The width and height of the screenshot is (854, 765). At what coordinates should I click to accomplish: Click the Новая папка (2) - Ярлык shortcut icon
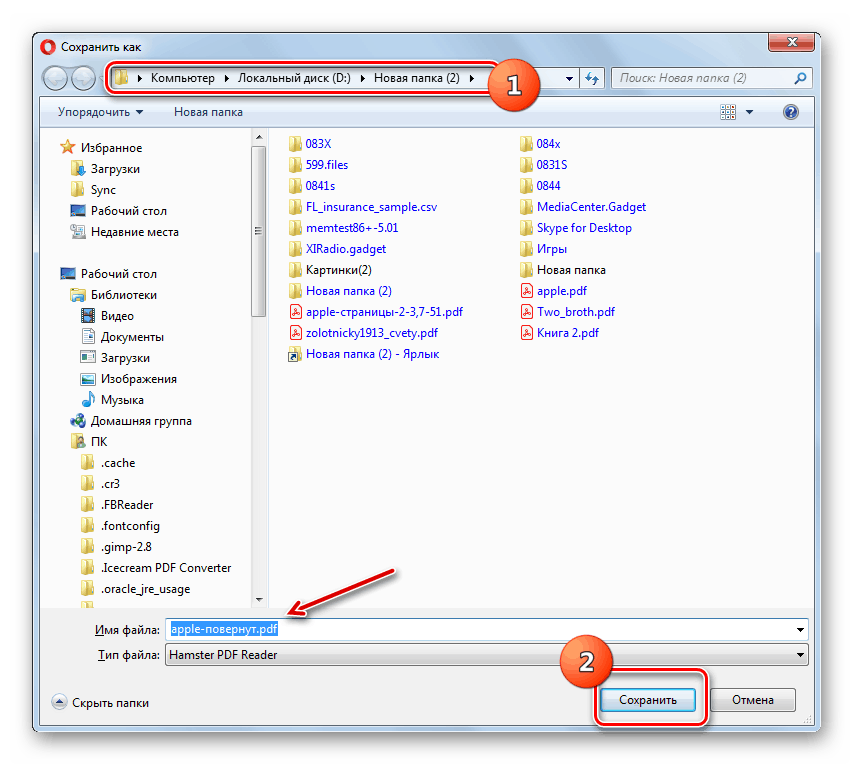pyautogui.click(x=295, y=354)
